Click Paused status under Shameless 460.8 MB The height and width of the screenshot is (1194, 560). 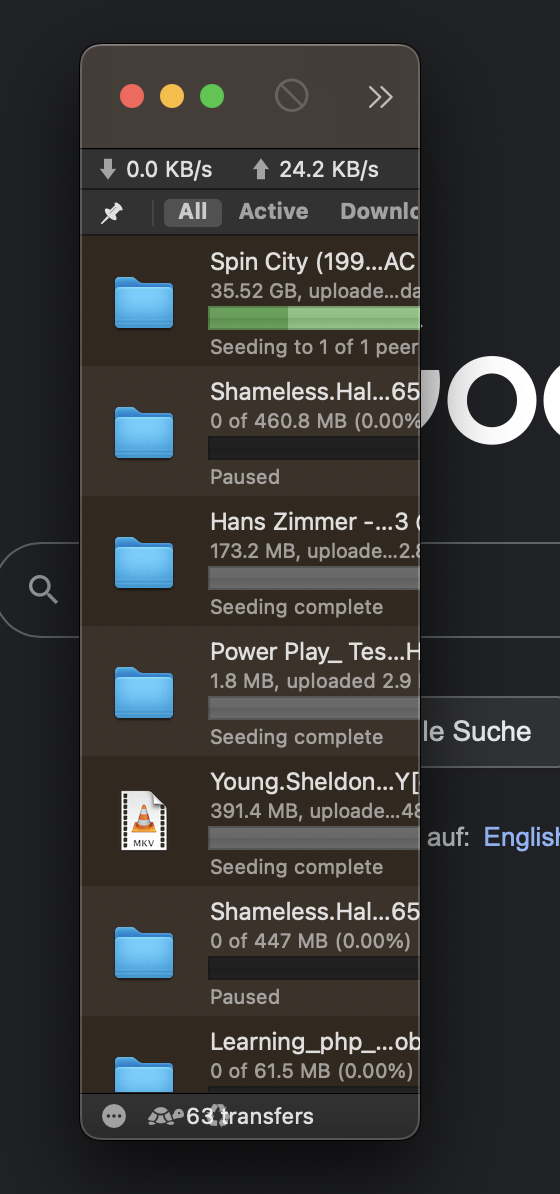pyautogui.click(x=245, y=477)
